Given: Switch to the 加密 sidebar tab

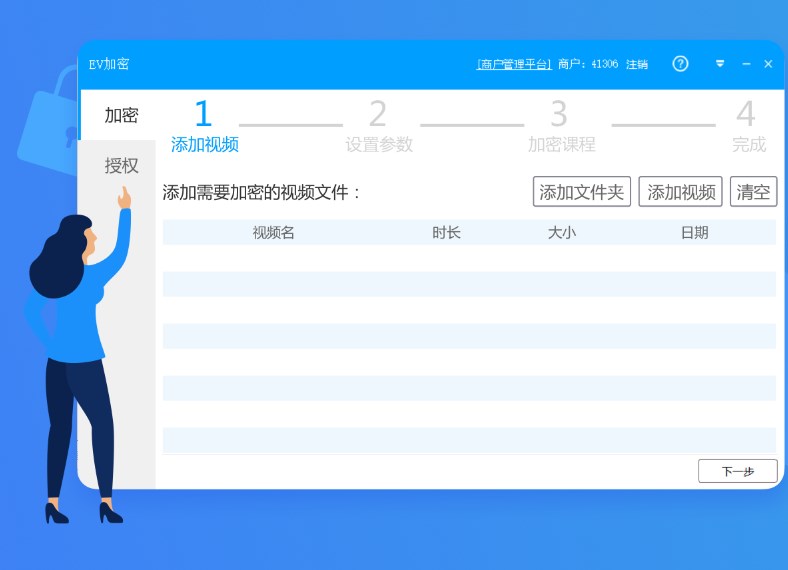Looking at the screenshot, I should 121,115.
